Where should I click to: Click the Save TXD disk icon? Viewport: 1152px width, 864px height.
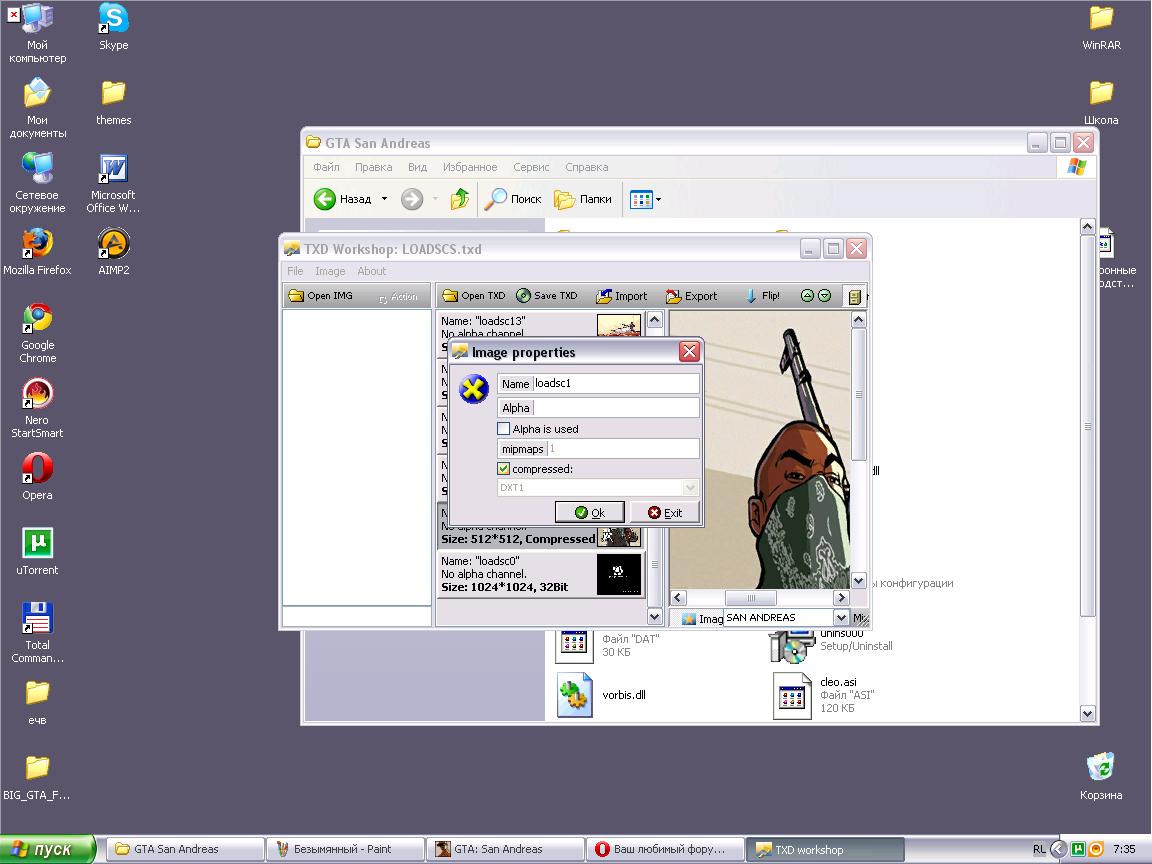pos(524,296)
